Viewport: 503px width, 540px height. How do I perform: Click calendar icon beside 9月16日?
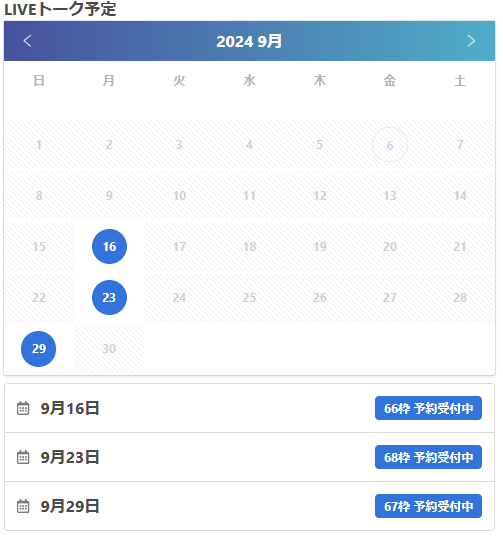23,408
